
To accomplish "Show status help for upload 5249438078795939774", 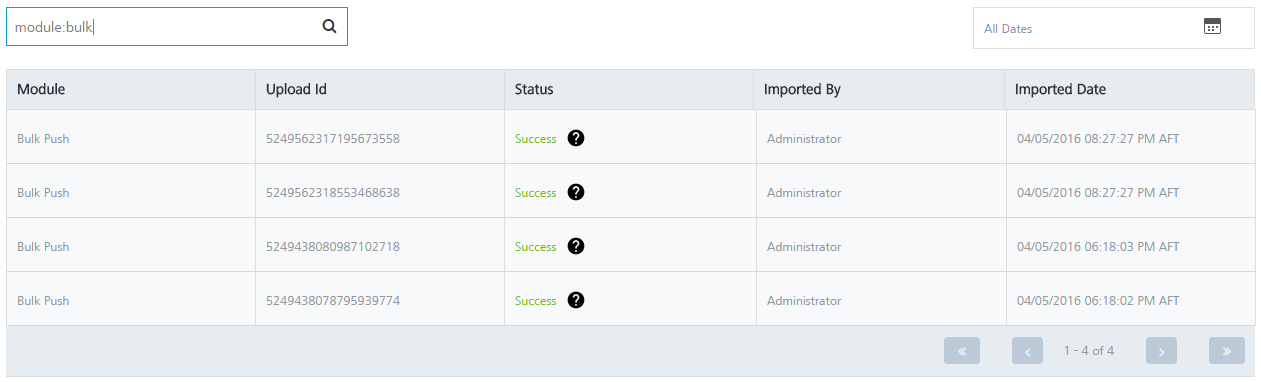I will point(575,300).
